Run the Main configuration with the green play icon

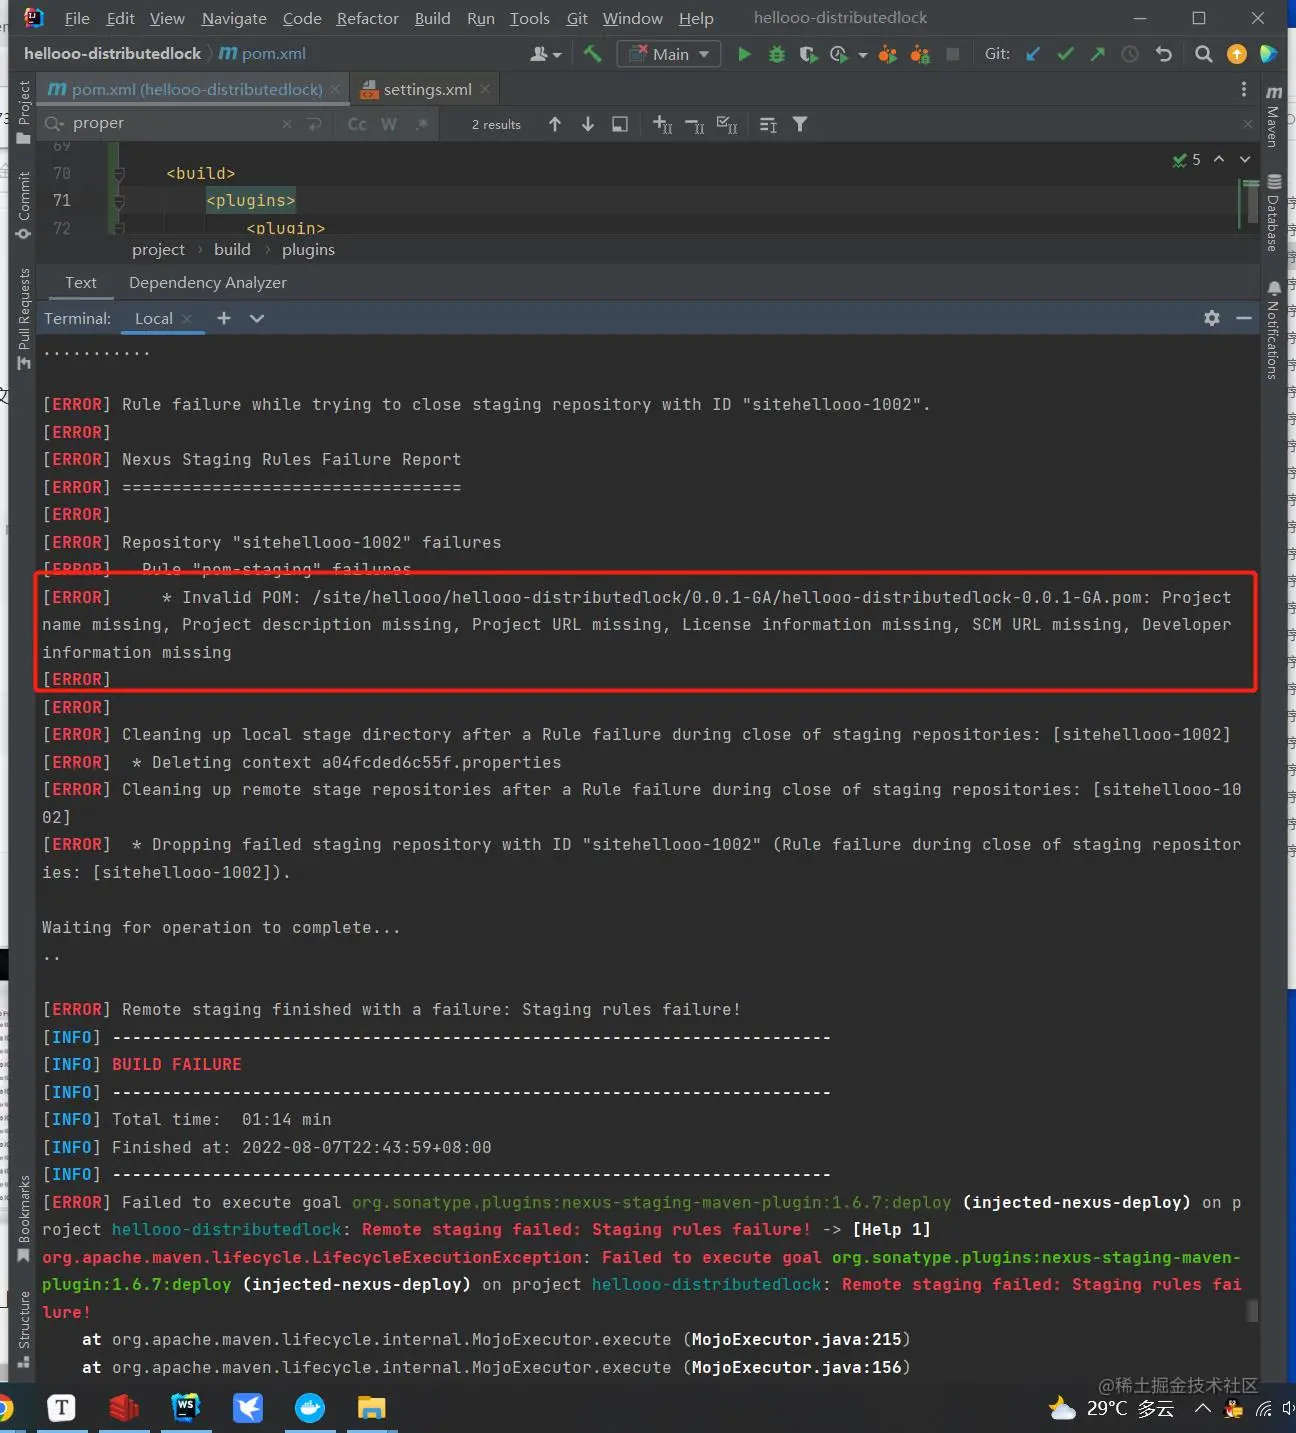click(x=744, y=54)
